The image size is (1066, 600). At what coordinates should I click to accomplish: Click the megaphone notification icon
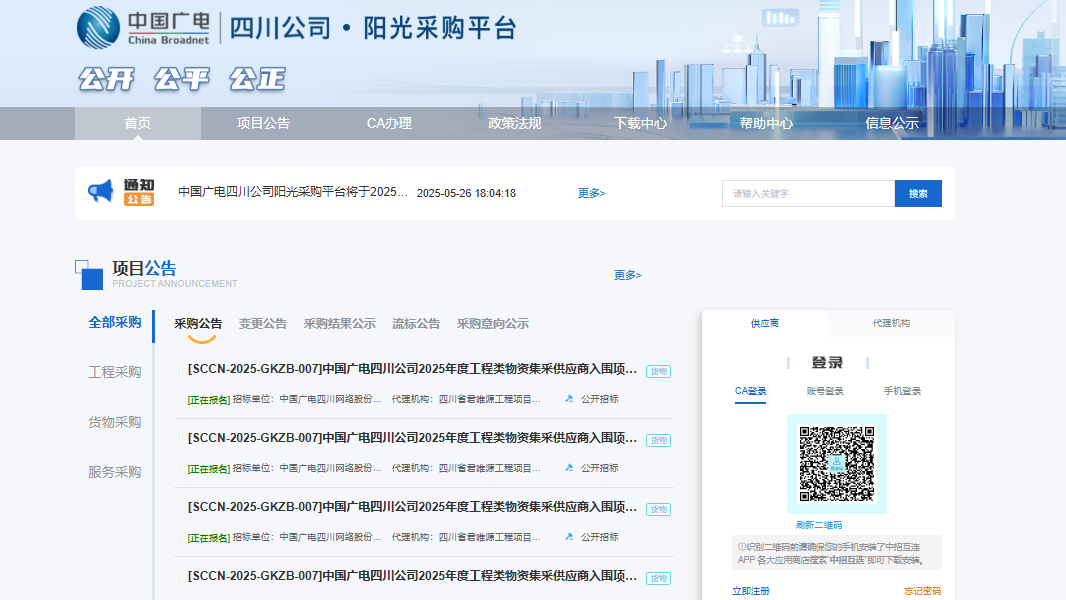click(x=101, y=192)
